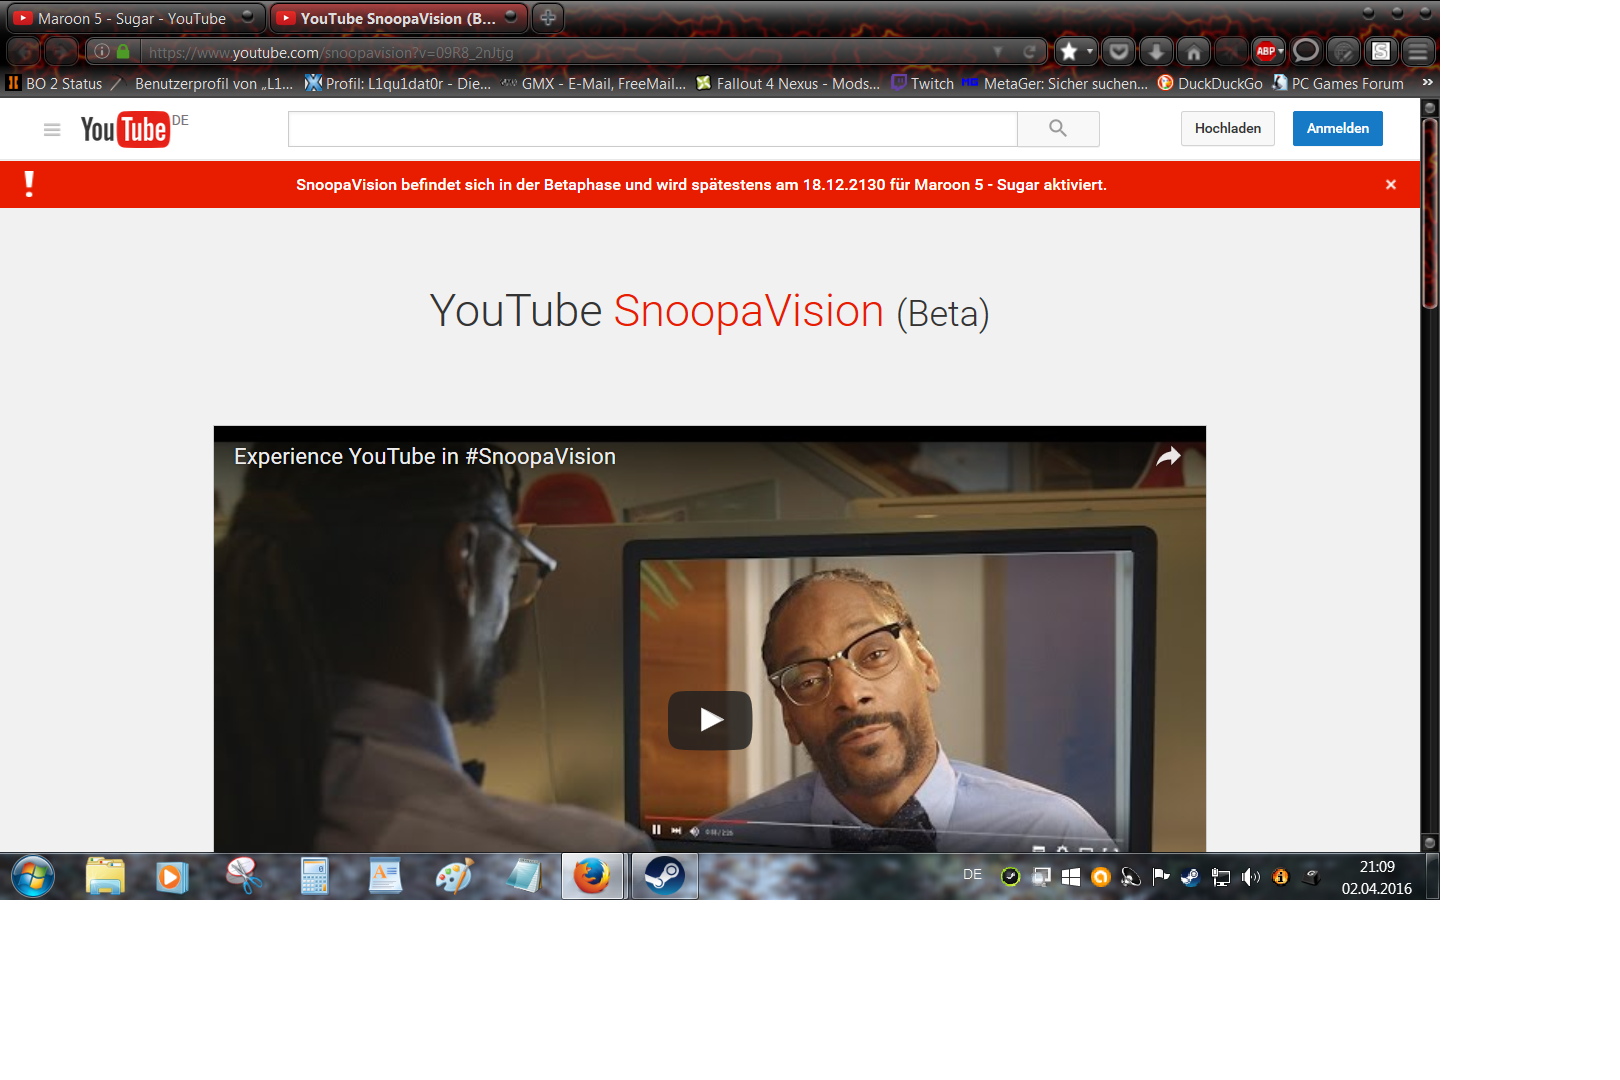The image size is (1620, 1080).
Task: Open the address bar history dropdown arrow
Action: pos(998,52)
